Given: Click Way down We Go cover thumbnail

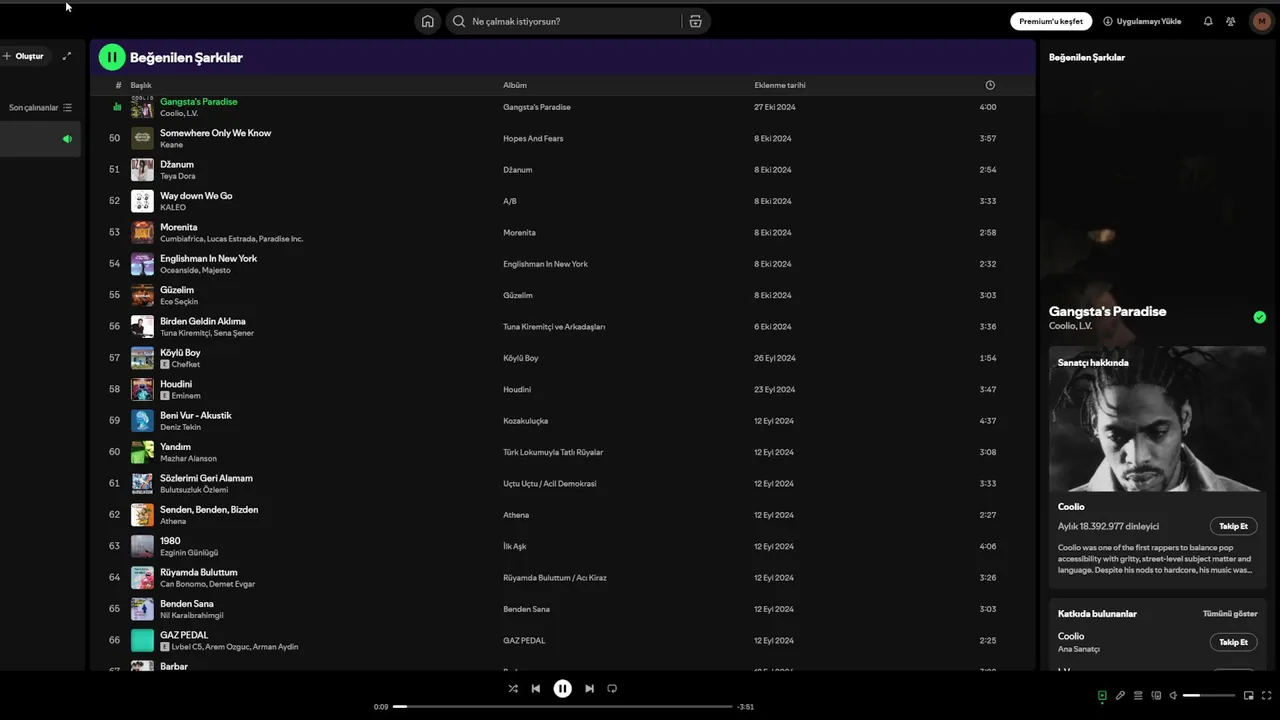Looking at the screenshot, I should [142, 201].
